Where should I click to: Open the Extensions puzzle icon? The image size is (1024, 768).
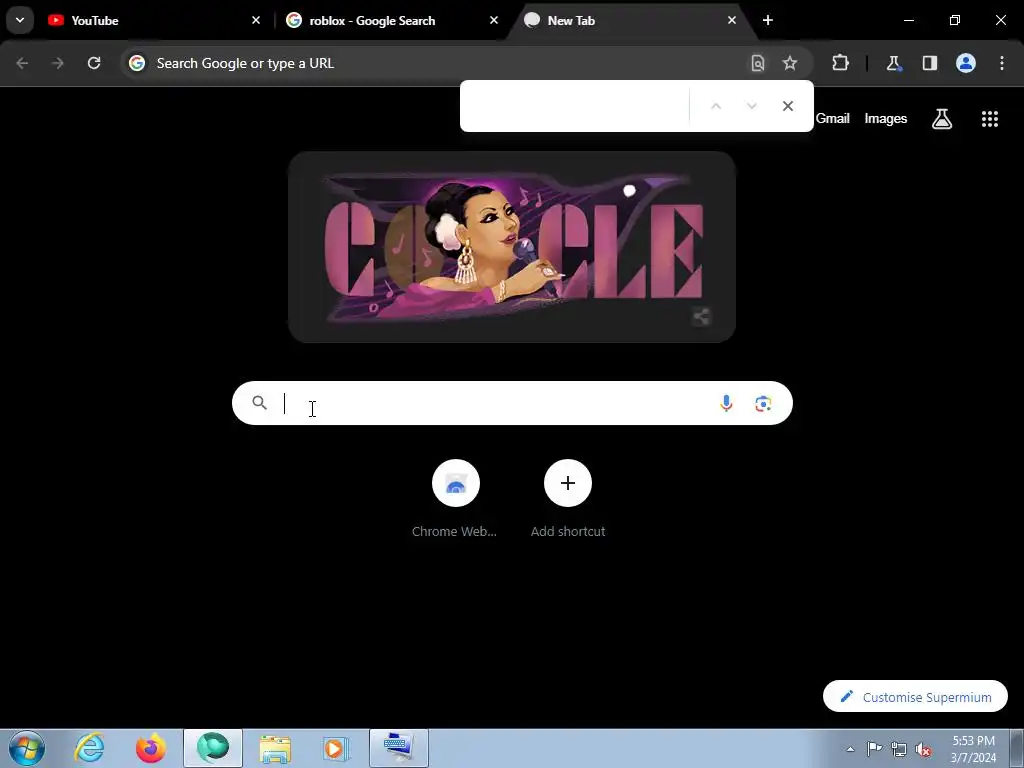coord(840,63)
